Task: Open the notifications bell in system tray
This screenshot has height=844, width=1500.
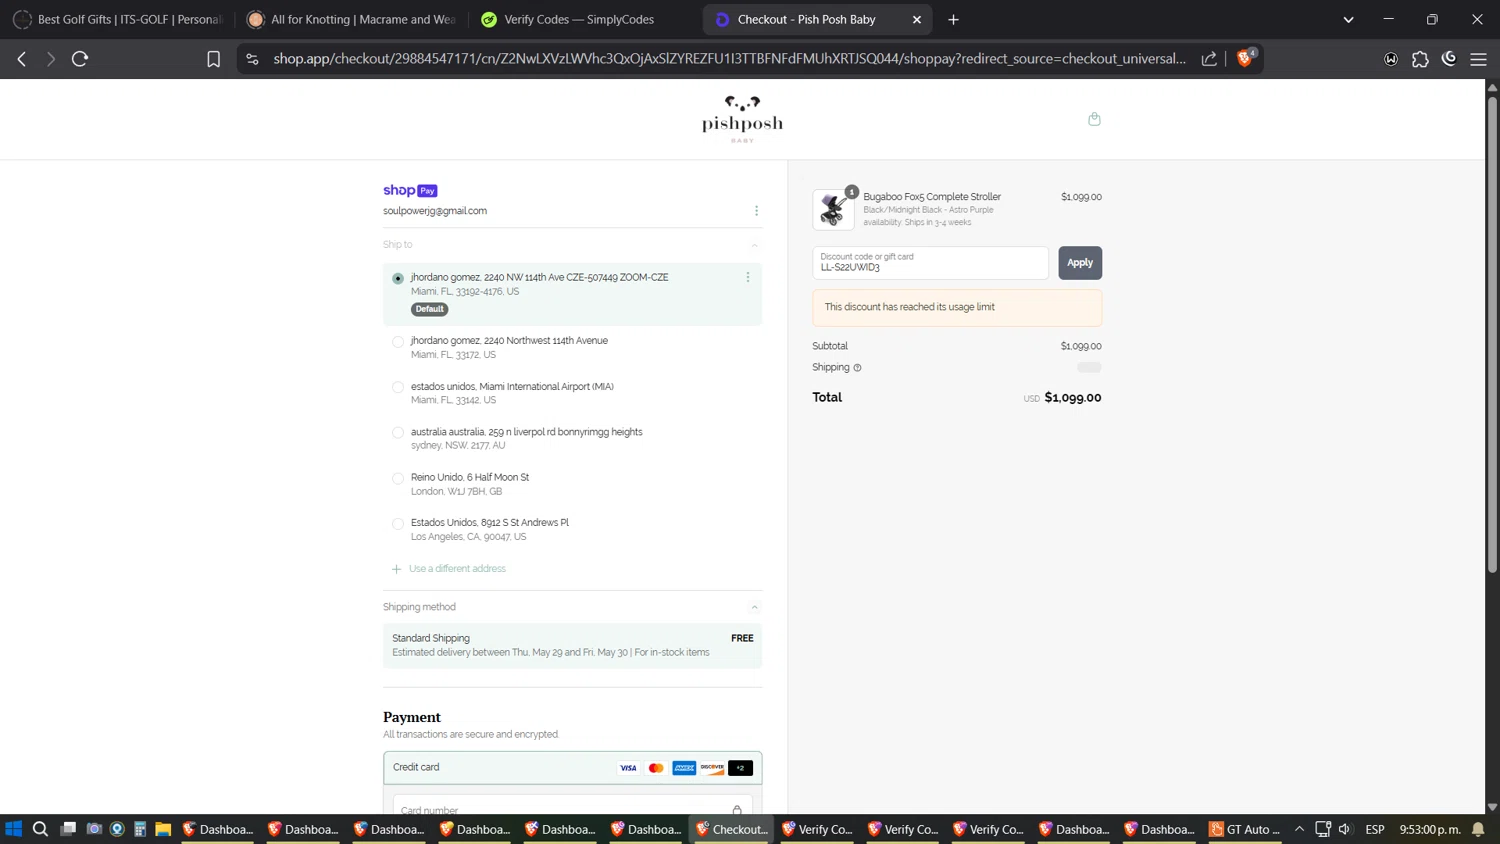Action: tap(1478, 829)
